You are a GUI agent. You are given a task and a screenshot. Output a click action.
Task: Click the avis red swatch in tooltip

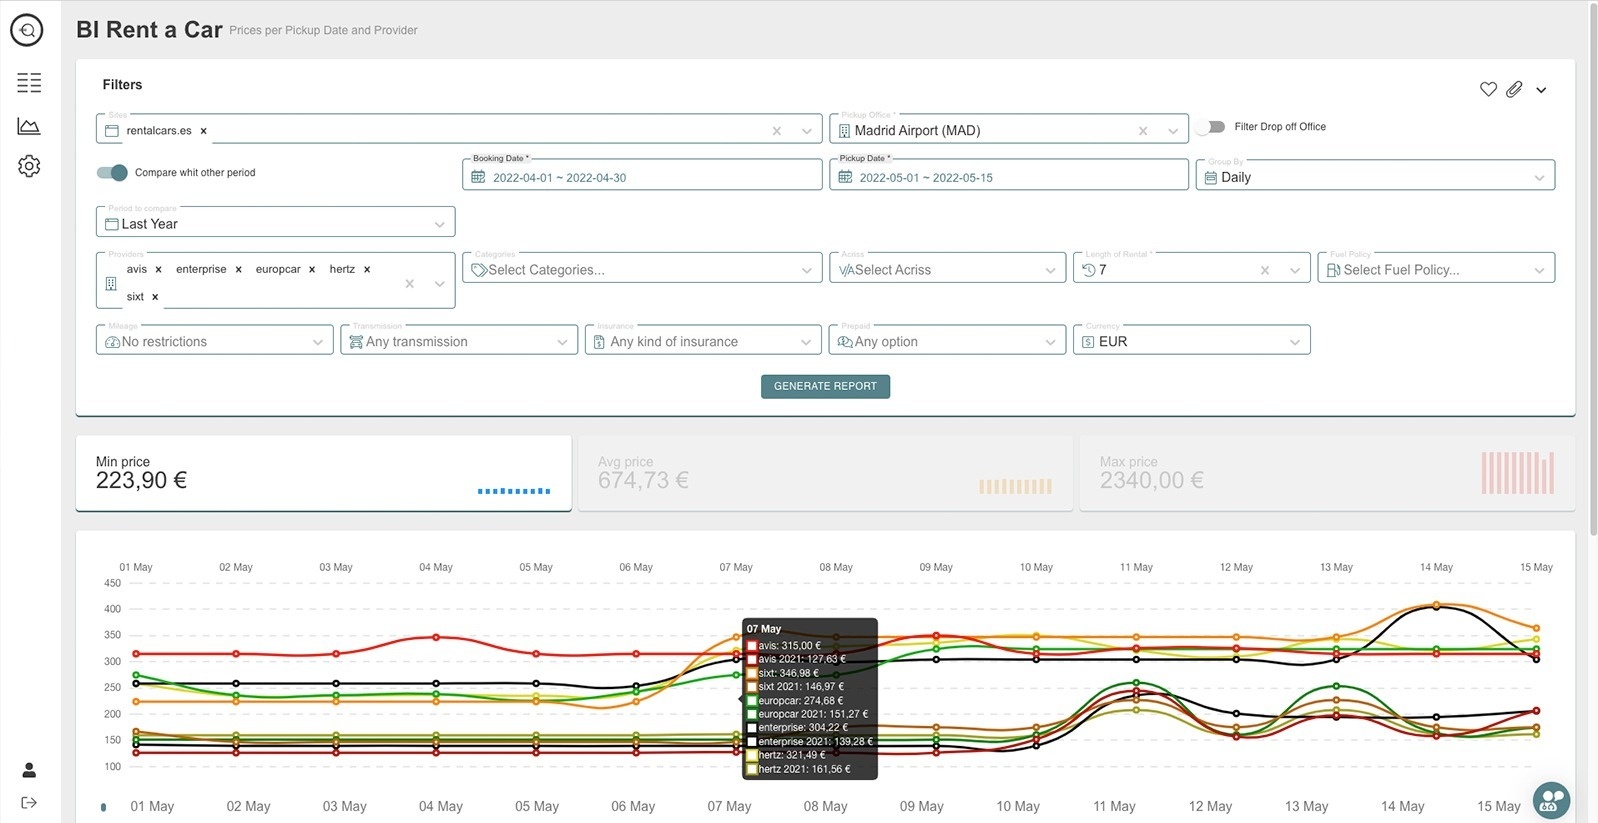752,646
